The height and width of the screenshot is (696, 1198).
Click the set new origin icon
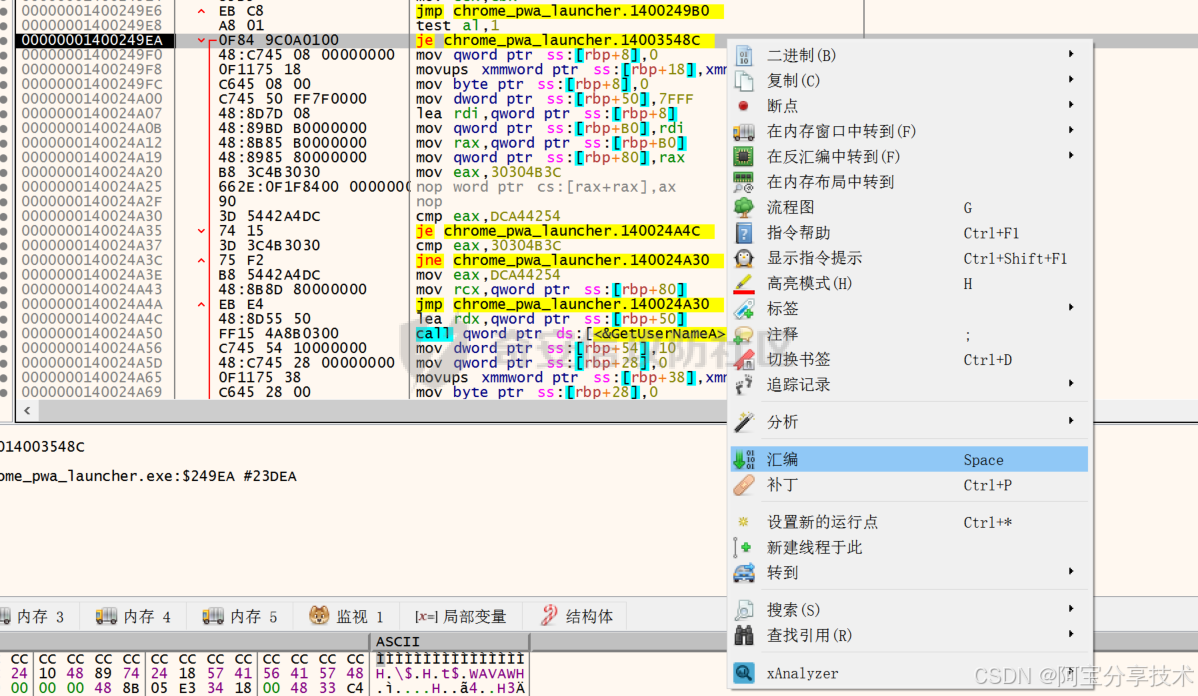coord(743,522)
